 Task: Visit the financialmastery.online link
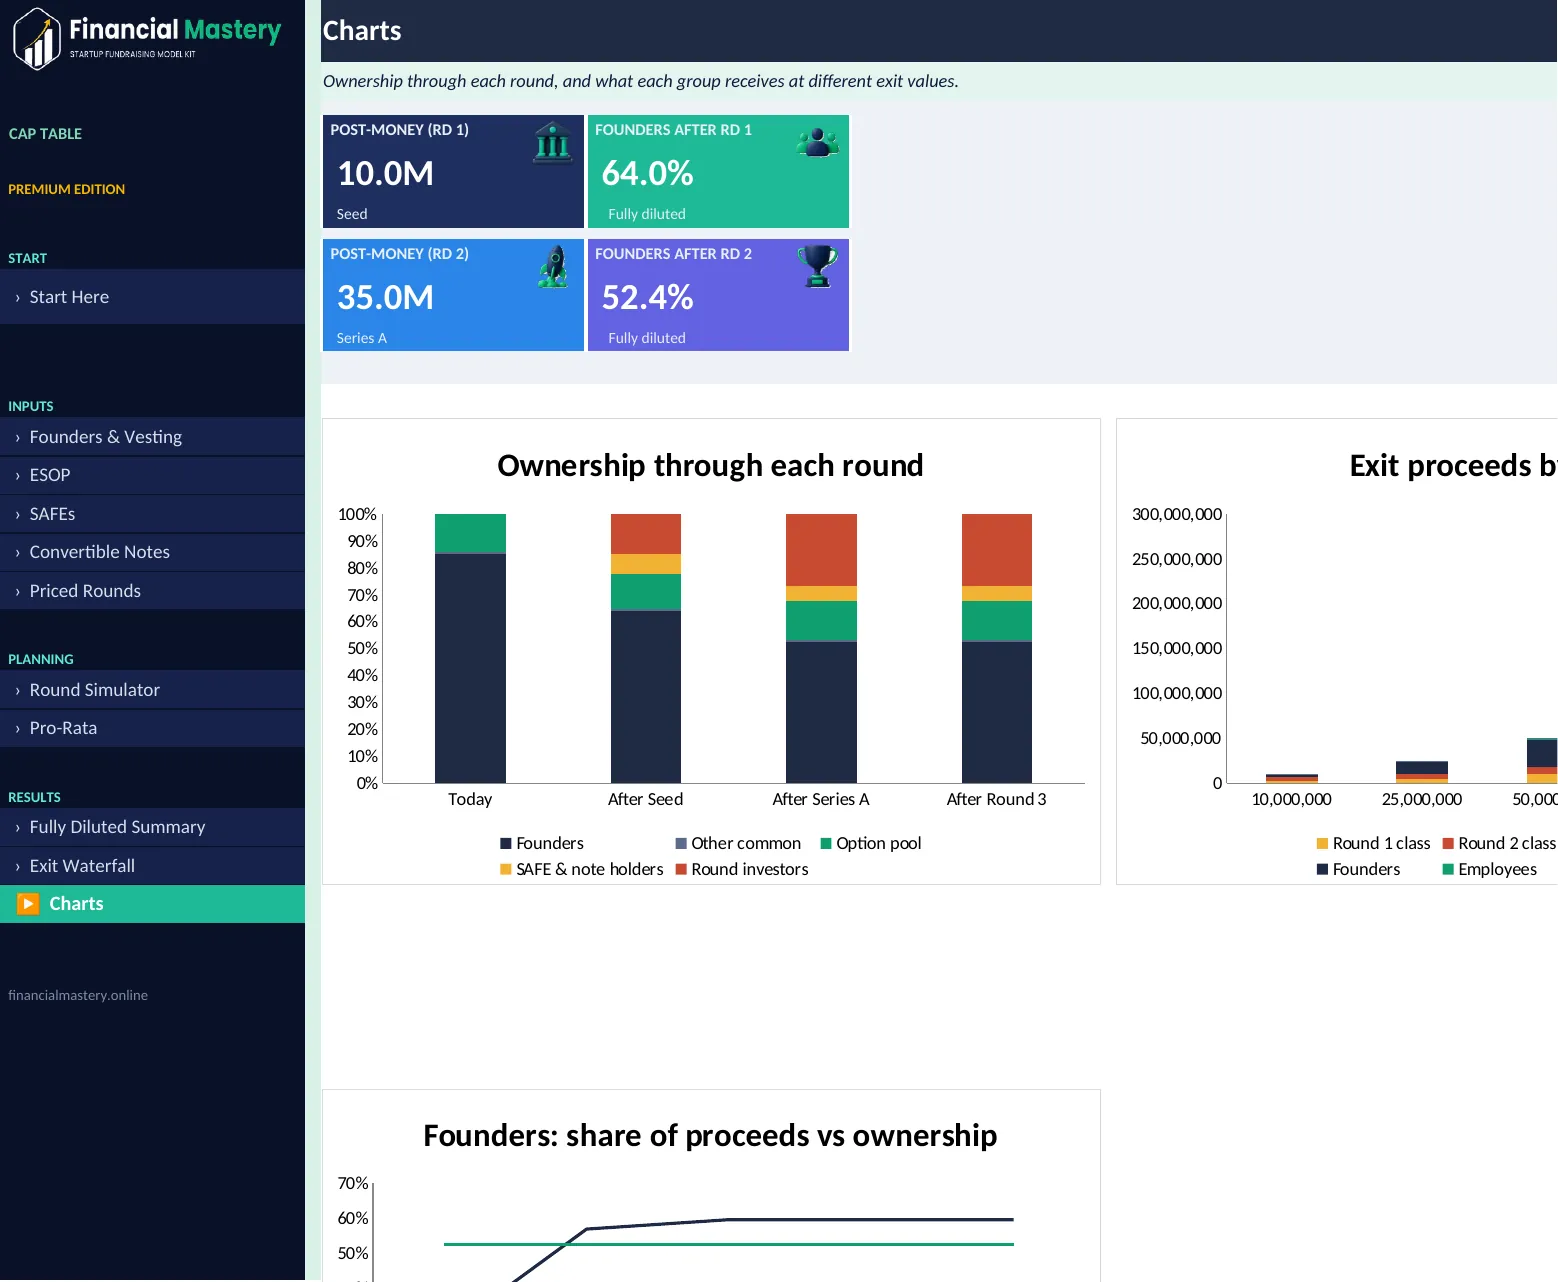pos(78,995)
